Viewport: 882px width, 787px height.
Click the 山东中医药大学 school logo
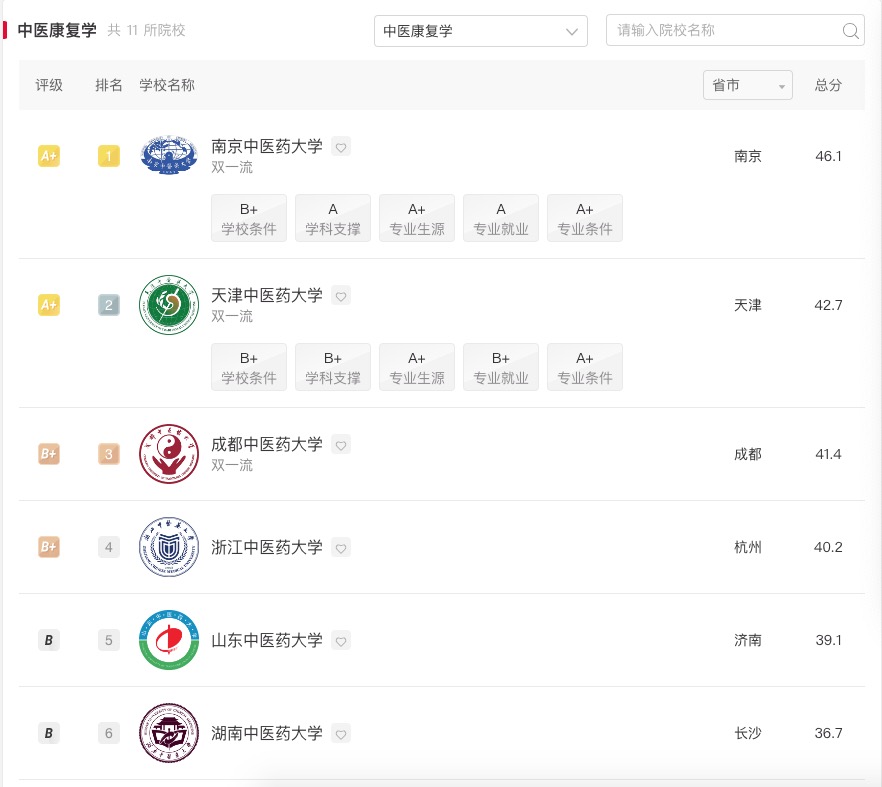click(x=168, y=640)
